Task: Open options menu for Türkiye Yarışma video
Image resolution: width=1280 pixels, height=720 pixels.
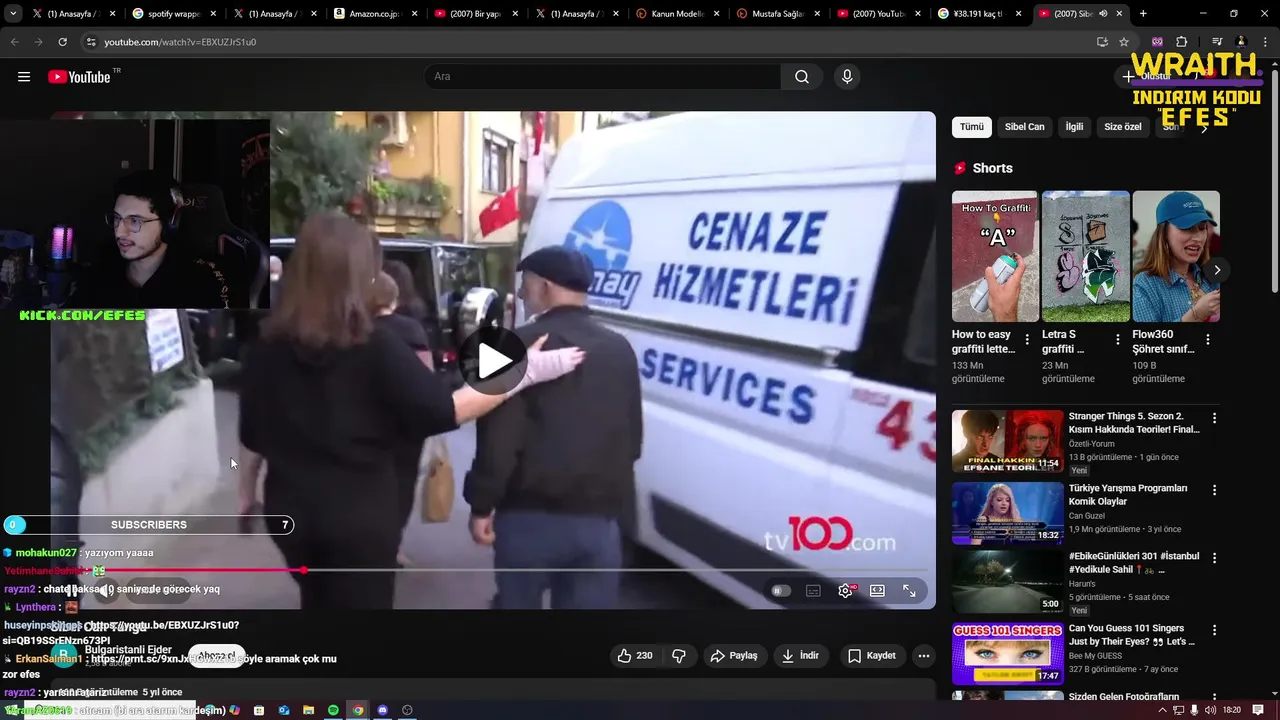Action: point(1215,490)
